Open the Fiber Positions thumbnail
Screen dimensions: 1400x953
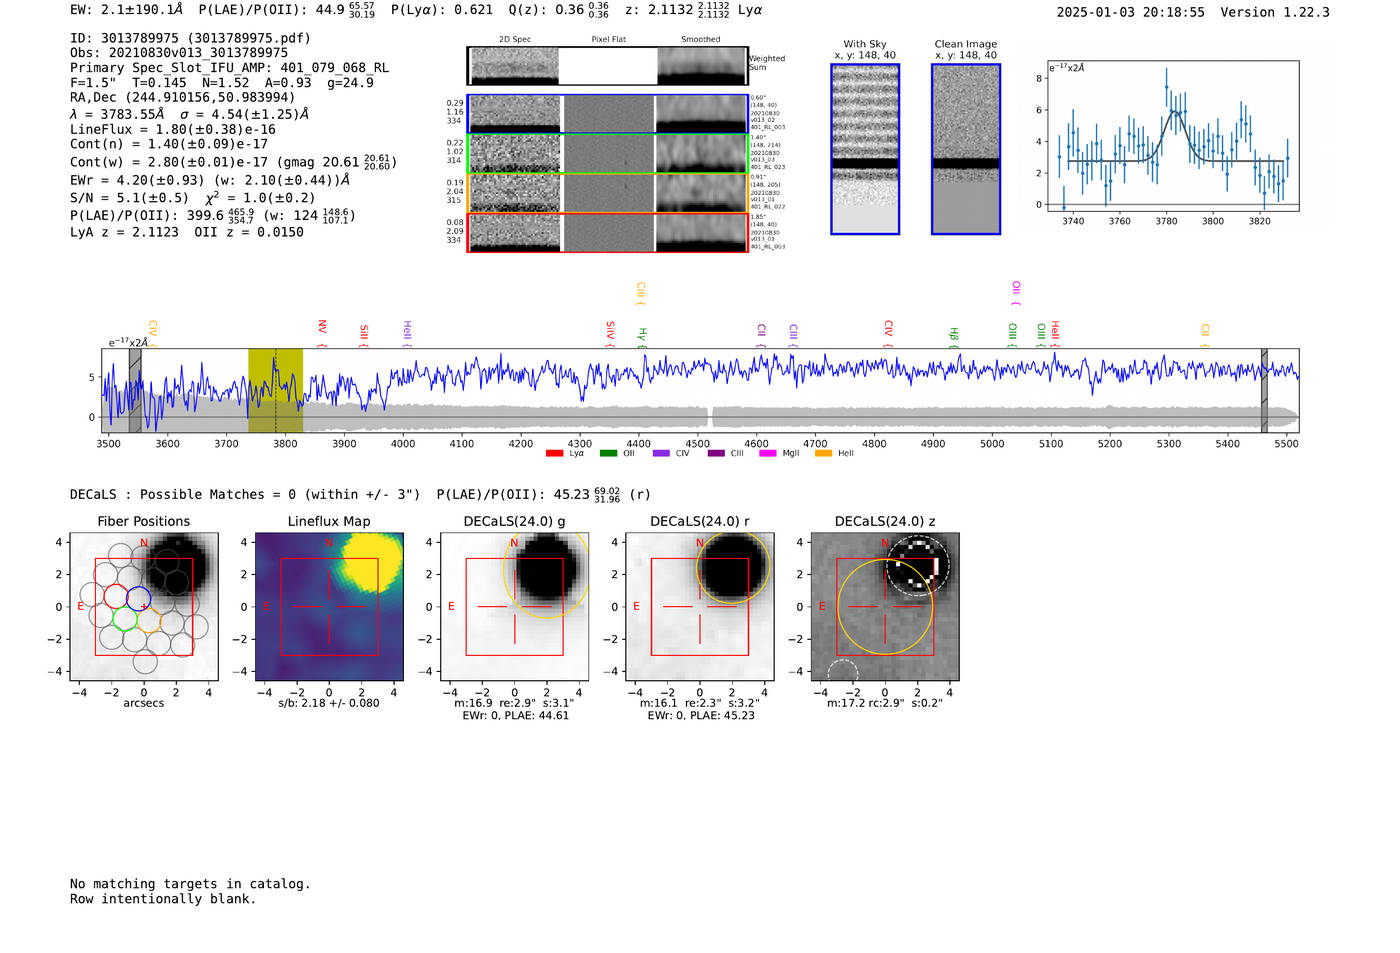pyautogui.click(x=144, y=607)
